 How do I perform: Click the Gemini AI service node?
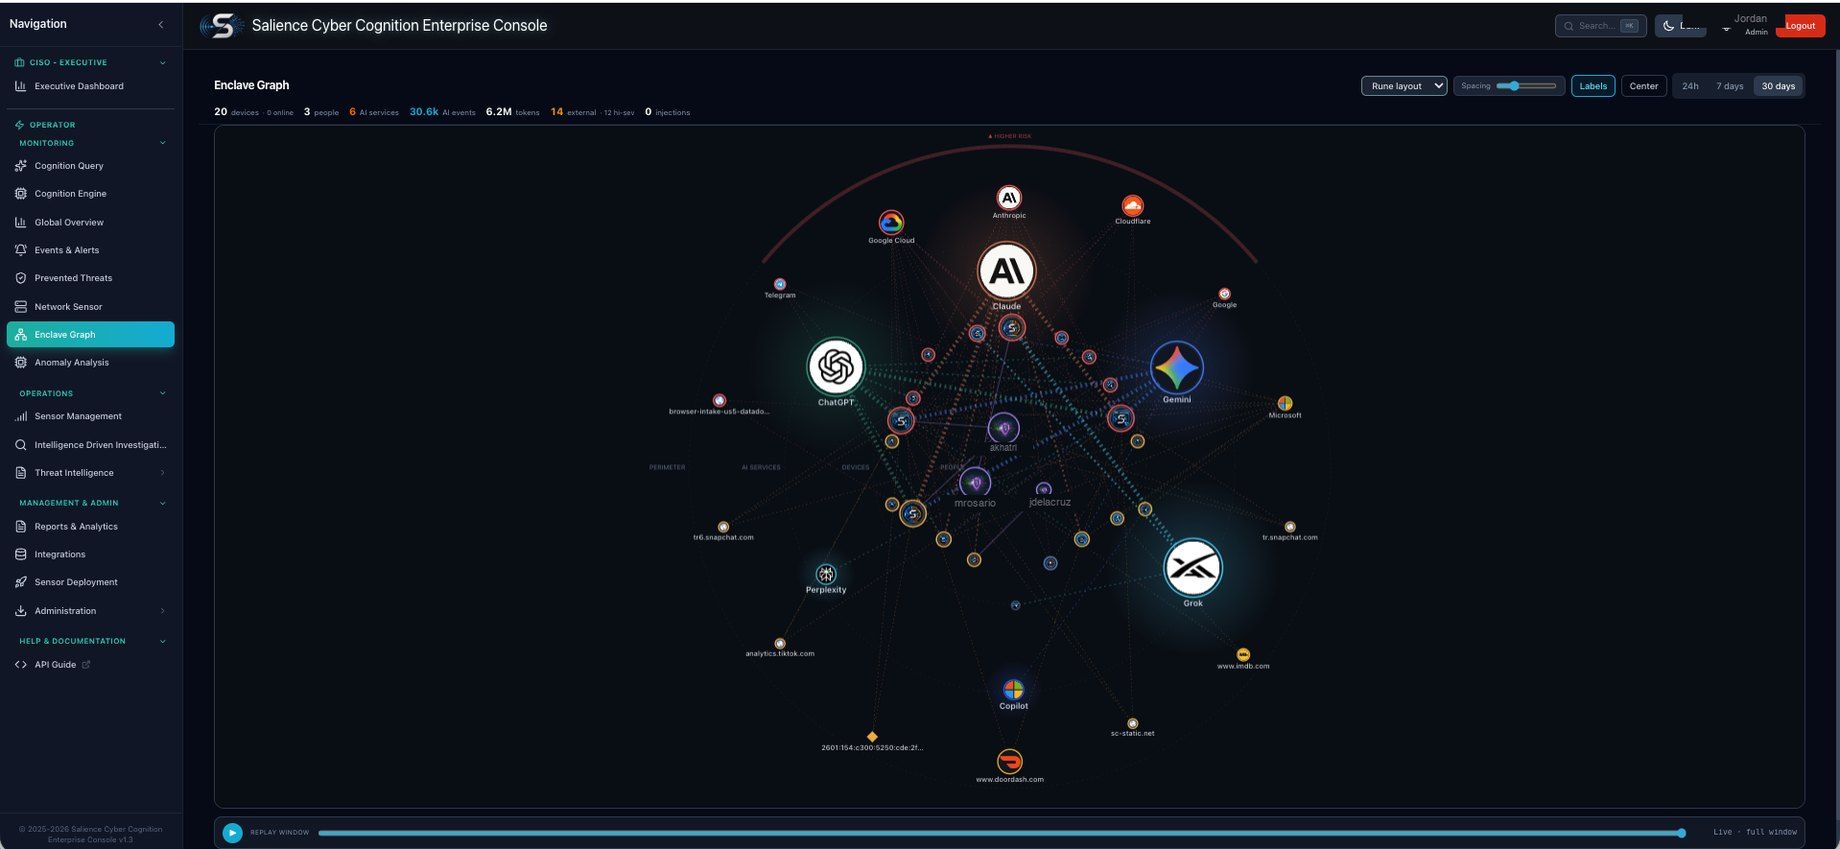tap(1176, 367)
